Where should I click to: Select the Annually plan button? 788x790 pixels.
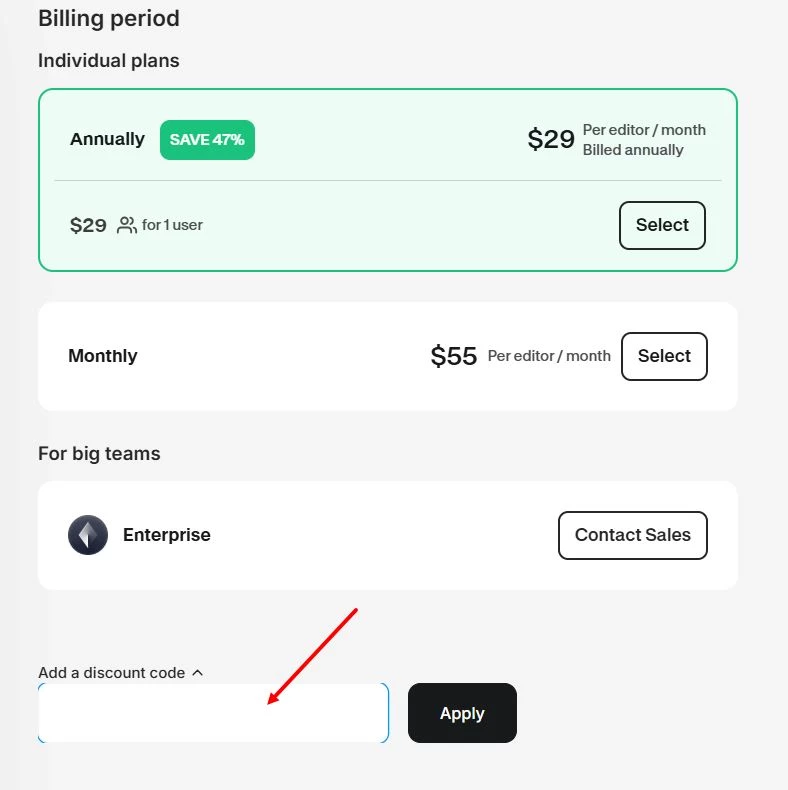[662, 225]
